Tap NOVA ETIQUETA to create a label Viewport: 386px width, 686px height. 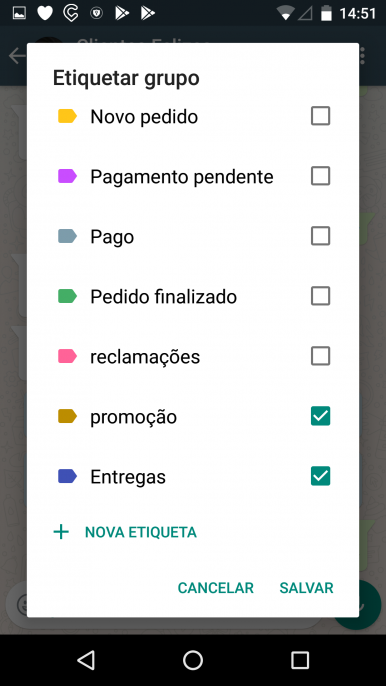141,532
